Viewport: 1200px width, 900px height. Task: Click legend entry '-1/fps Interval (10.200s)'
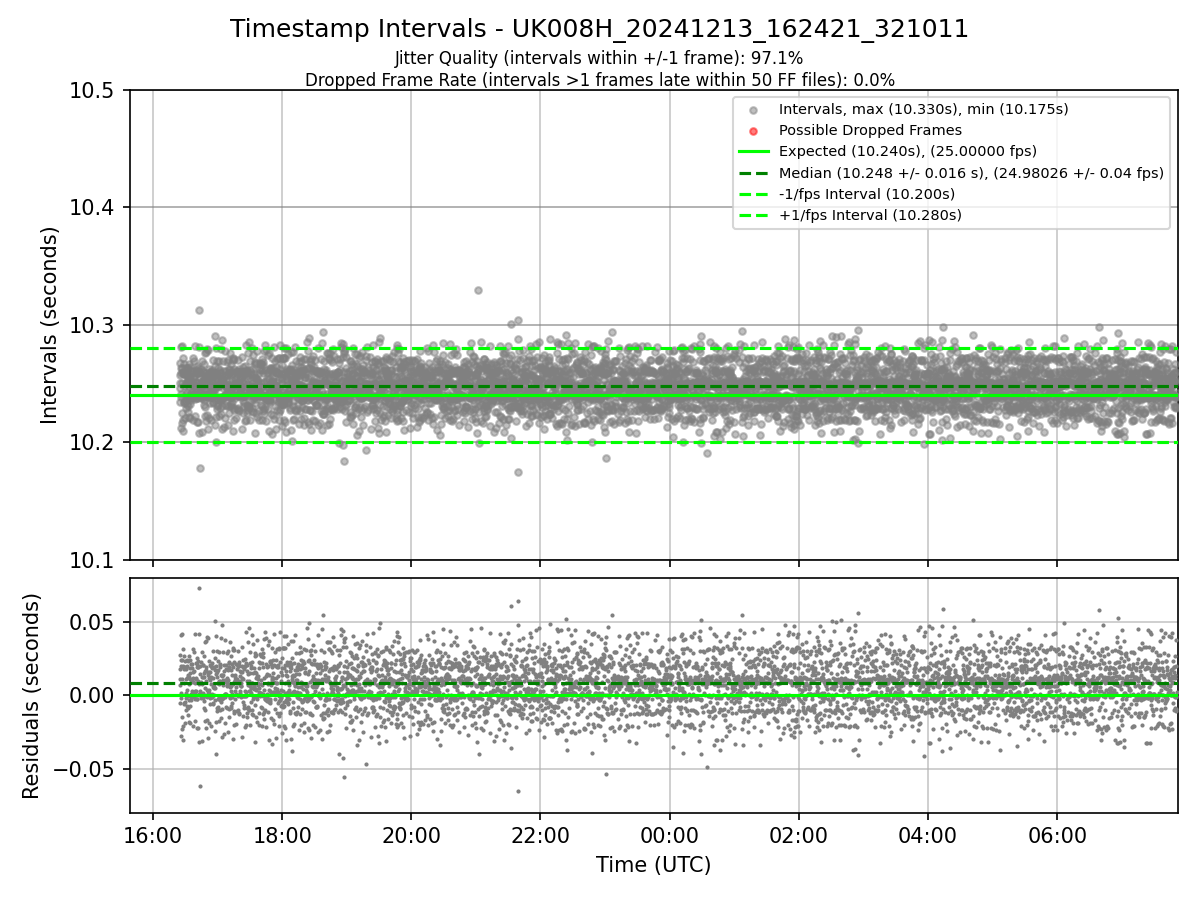point(866,193)
